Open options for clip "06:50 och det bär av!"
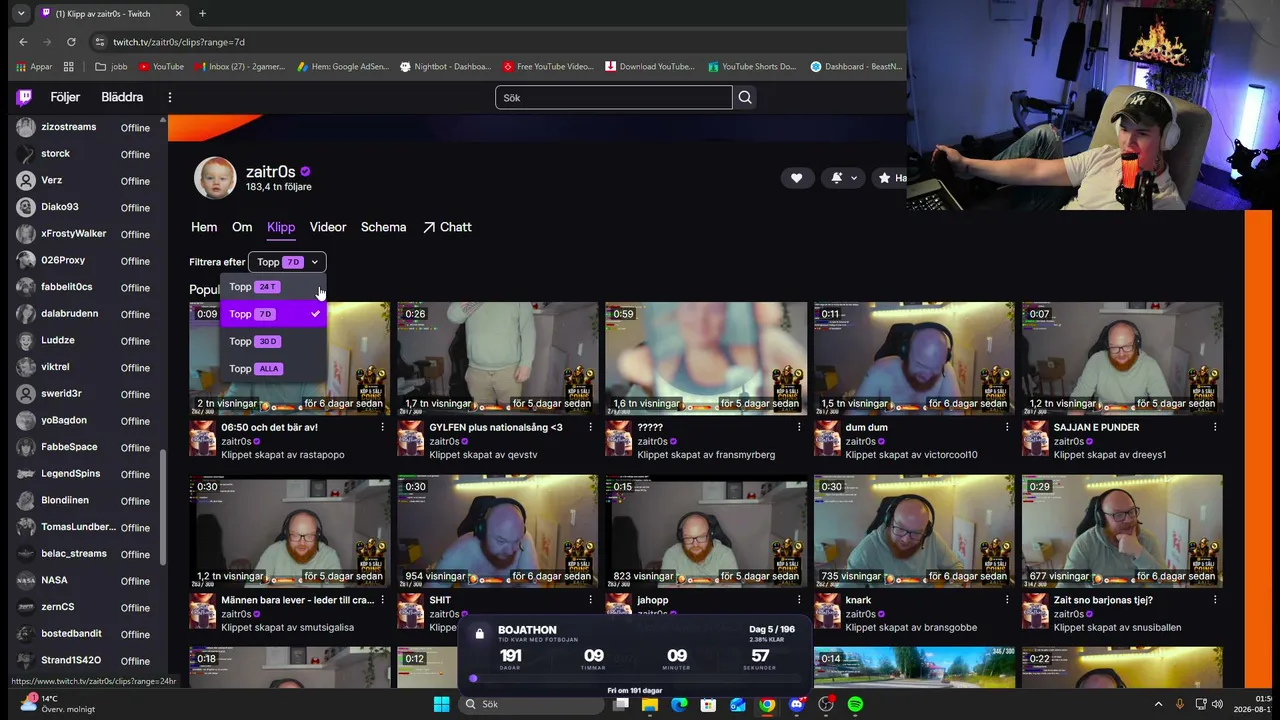Screen dimensions: 1280x720 click(382, 427)
